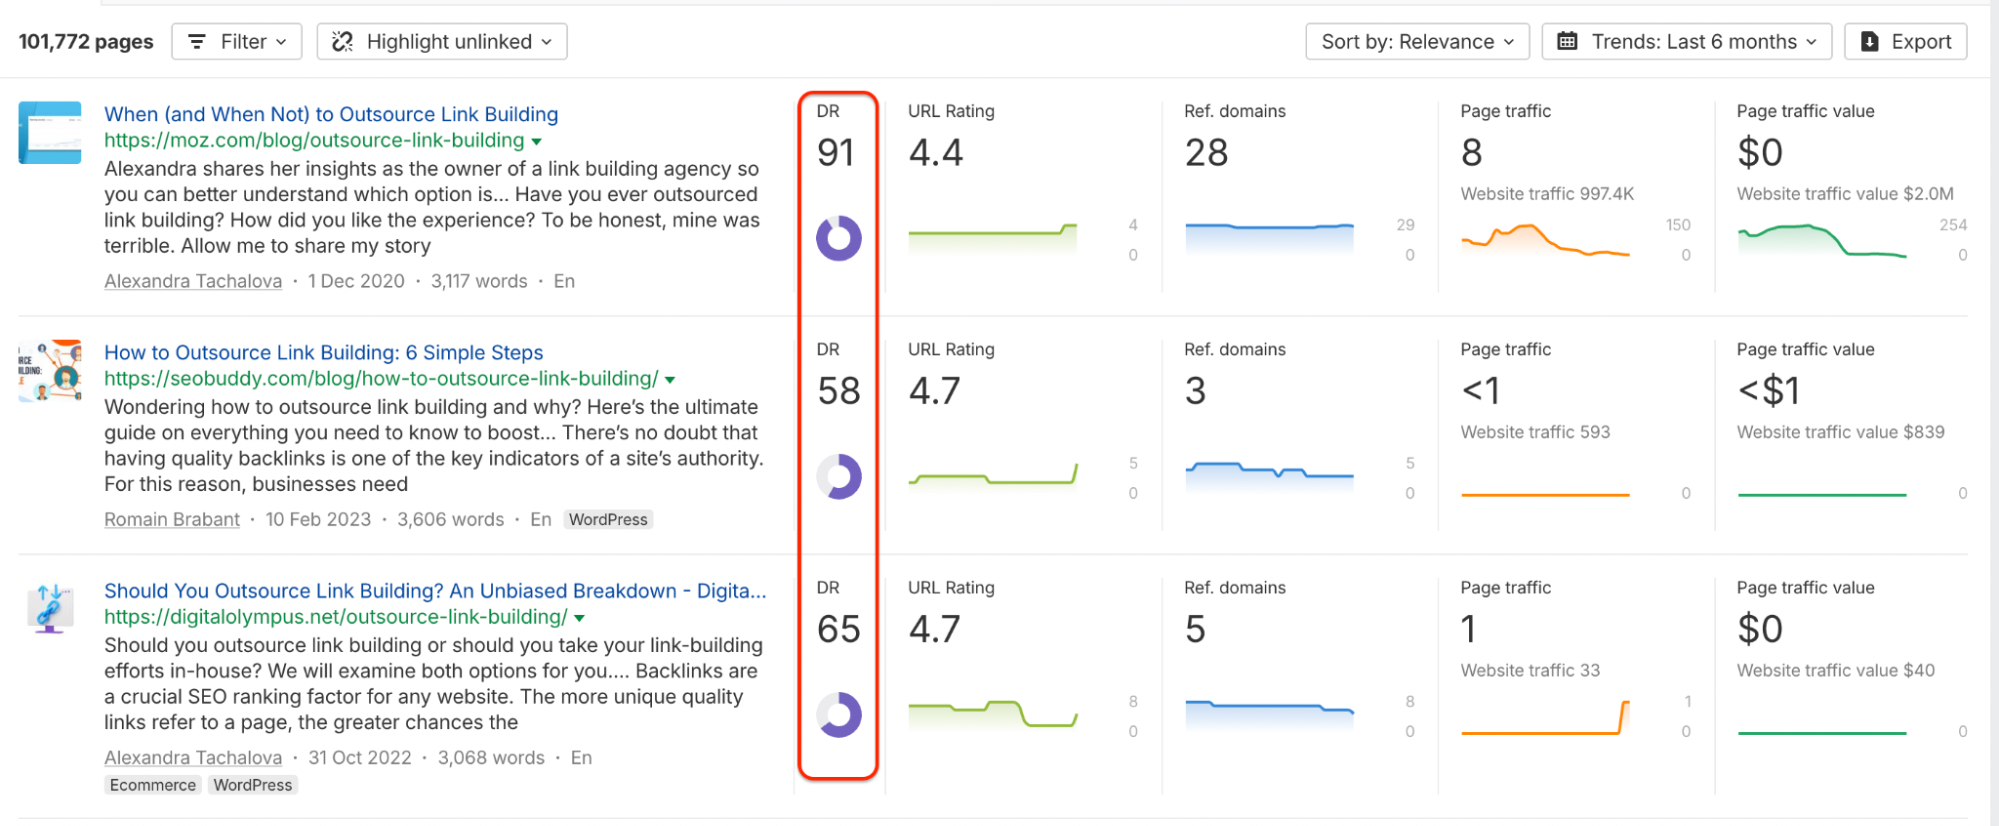Click author link Romain Brabant
The width and height of the screenshot is (1999, 826).
pos(172,519)
